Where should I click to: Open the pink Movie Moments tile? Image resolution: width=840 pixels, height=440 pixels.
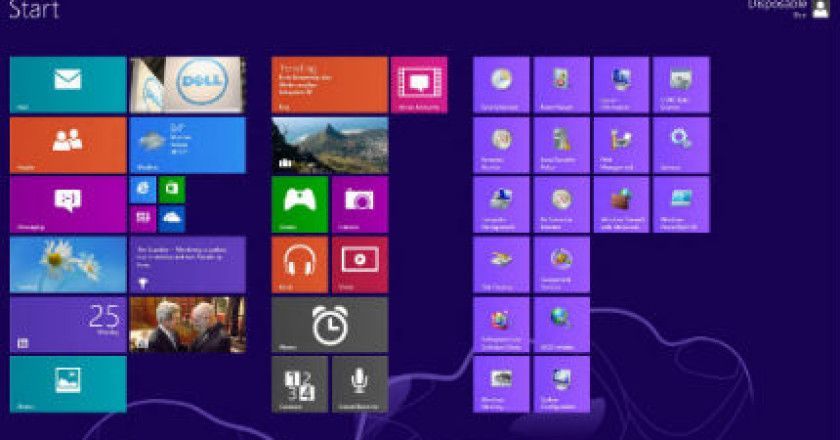(419, 85)
